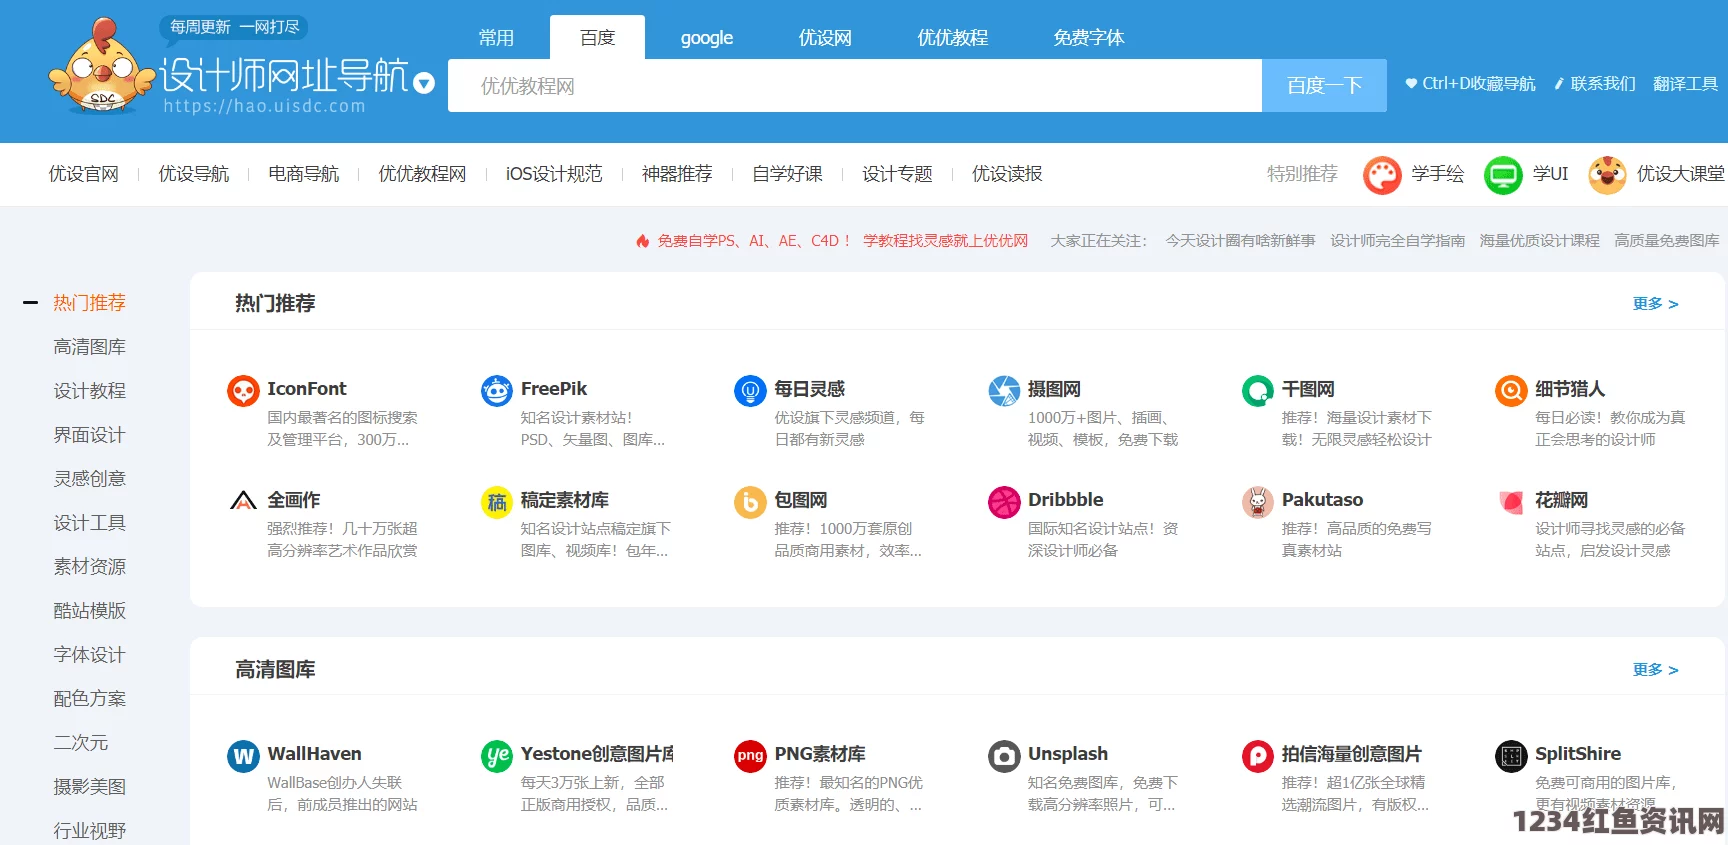Click 设计师完全自学指南 trending link

1397,241
